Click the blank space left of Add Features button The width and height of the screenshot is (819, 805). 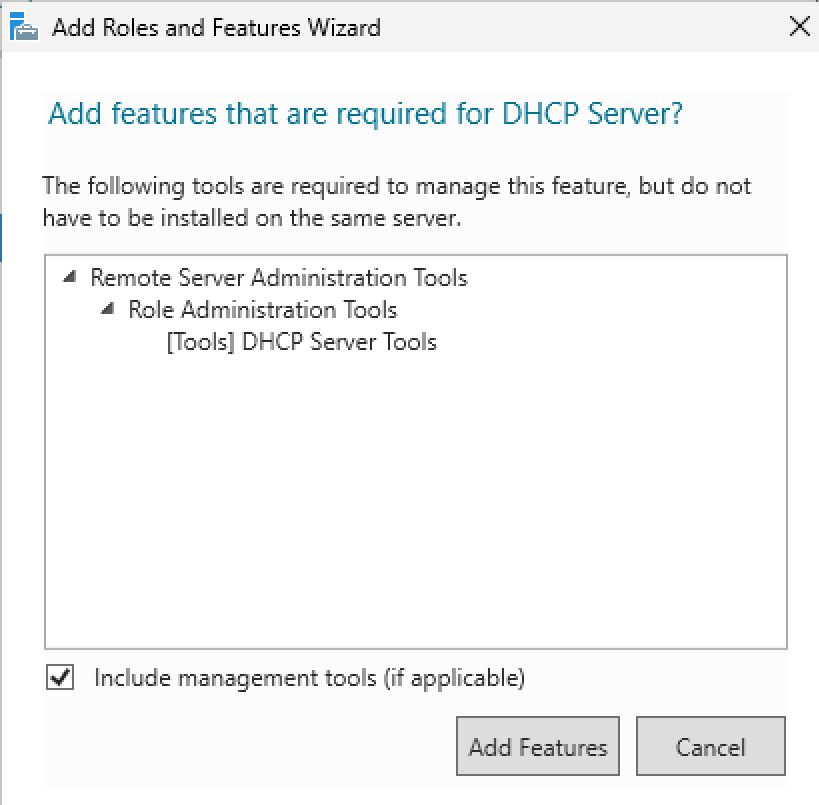(250, 746)
